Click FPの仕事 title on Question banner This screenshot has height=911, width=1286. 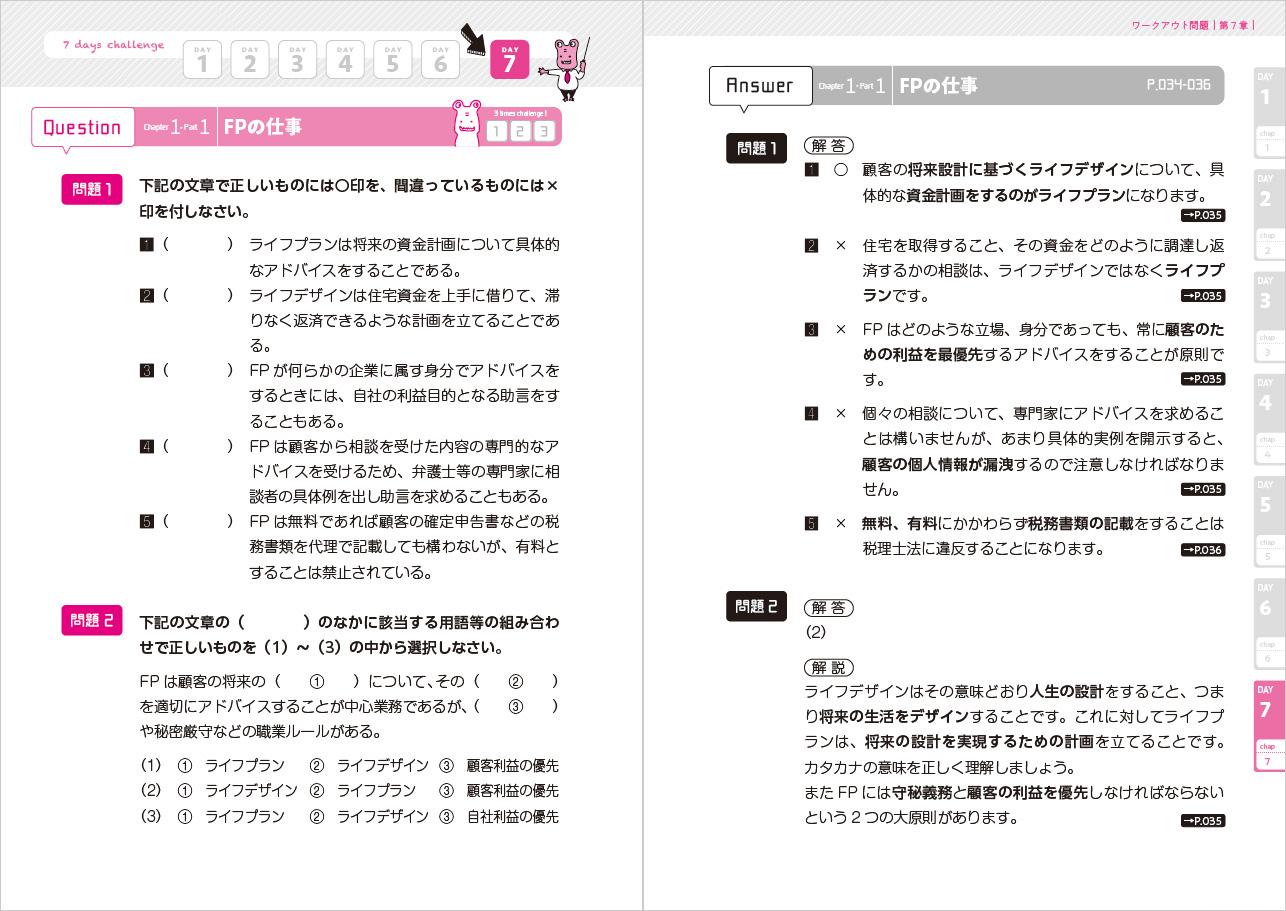[263, 127]
